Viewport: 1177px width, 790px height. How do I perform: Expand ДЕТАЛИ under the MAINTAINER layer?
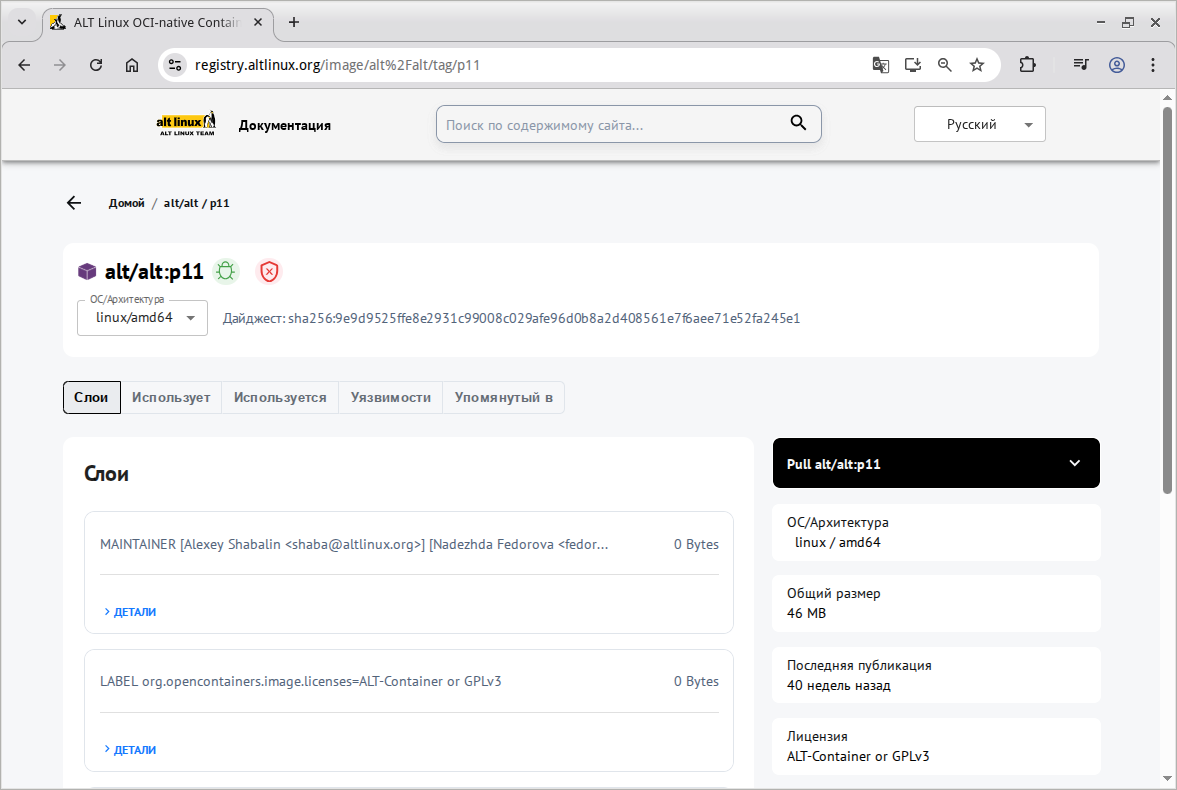[x=130, y=611]
